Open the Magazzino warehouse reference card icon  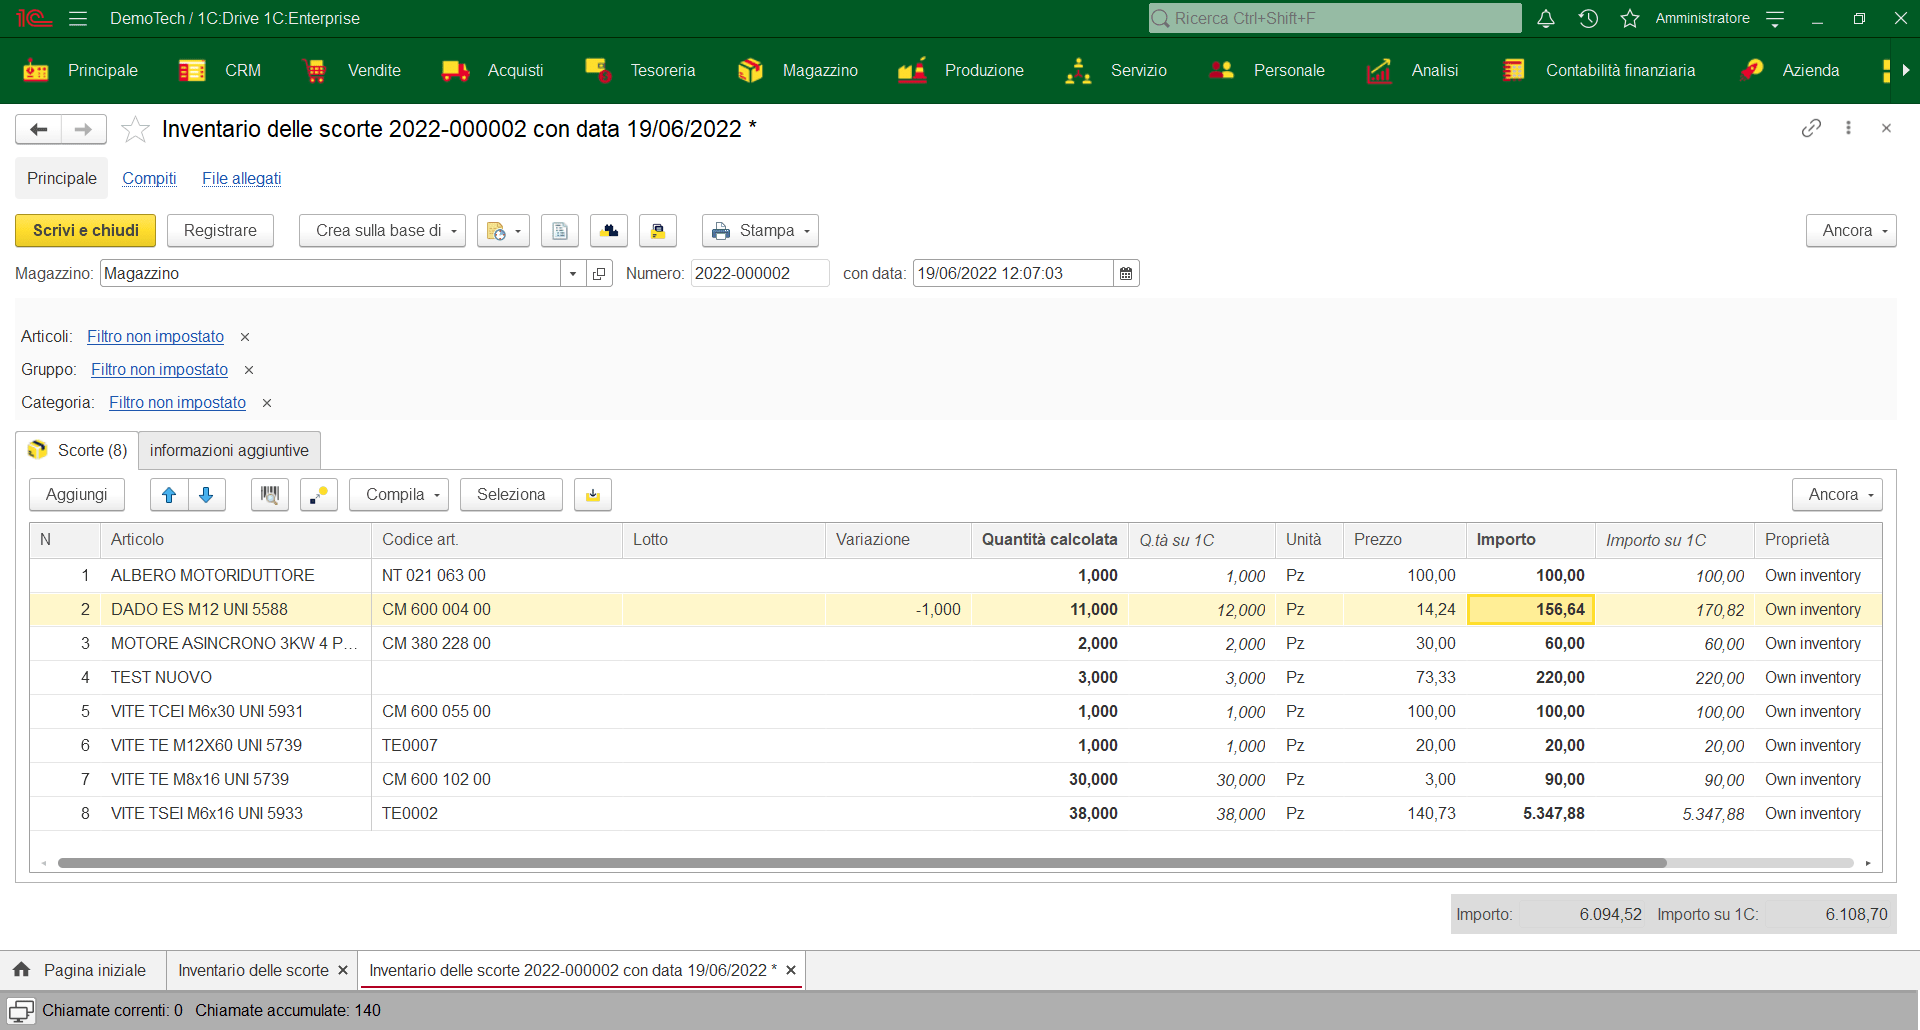(x=599, y=274)
